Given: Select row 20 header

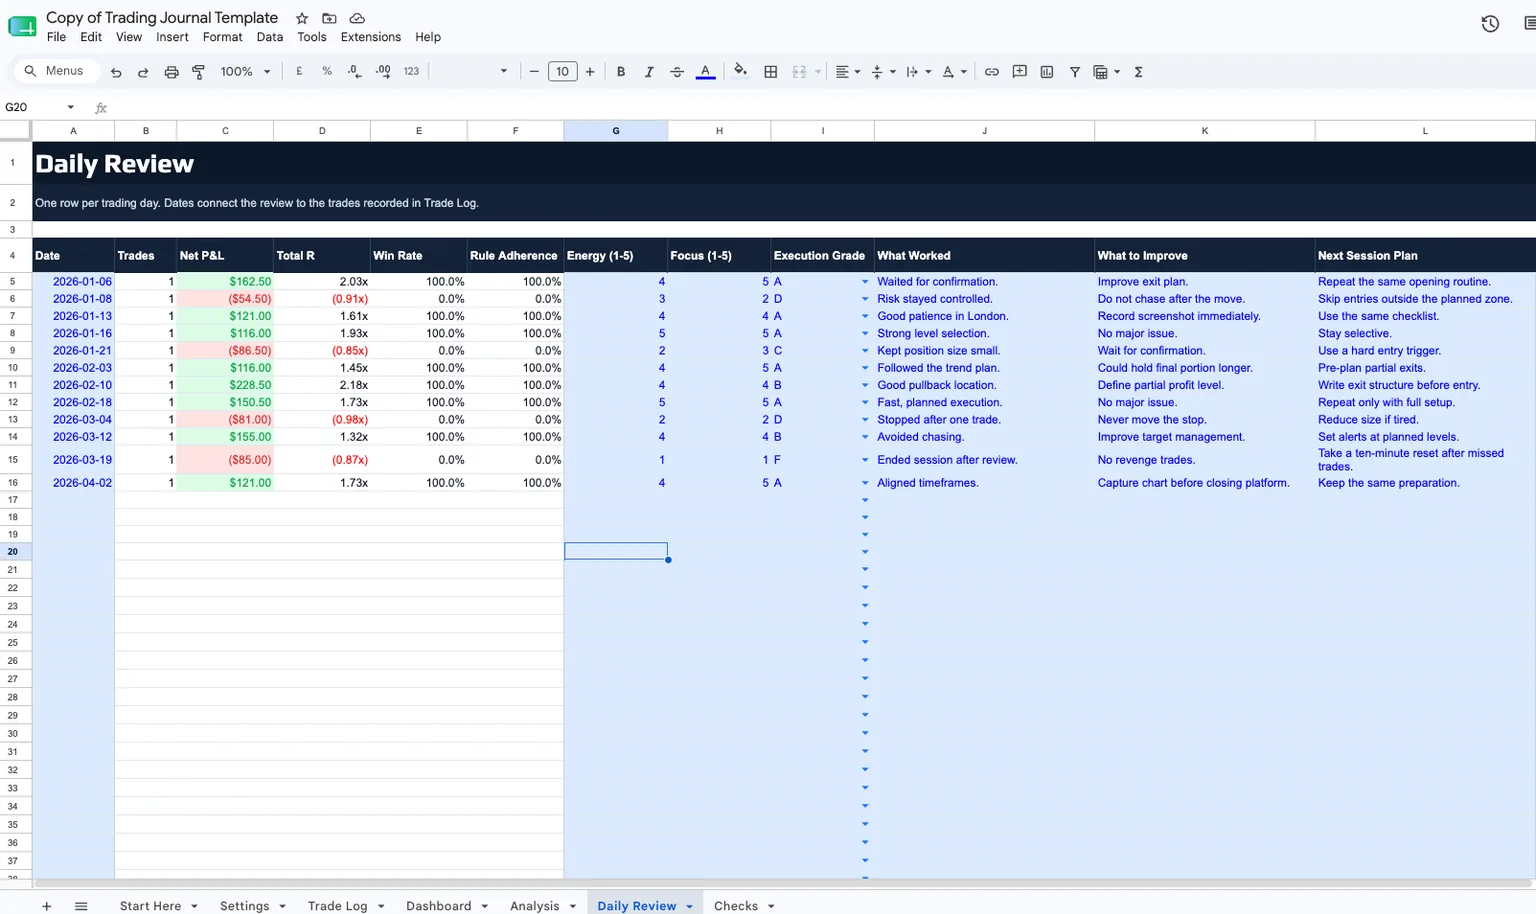Looking at the screenshot, I should coord(14,551).
